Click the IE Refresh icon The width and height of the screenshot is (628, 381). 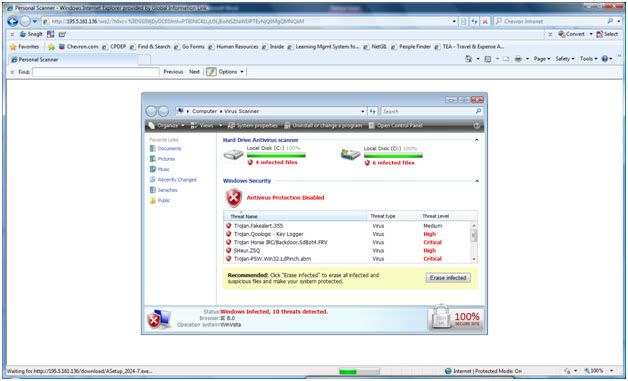474,21
